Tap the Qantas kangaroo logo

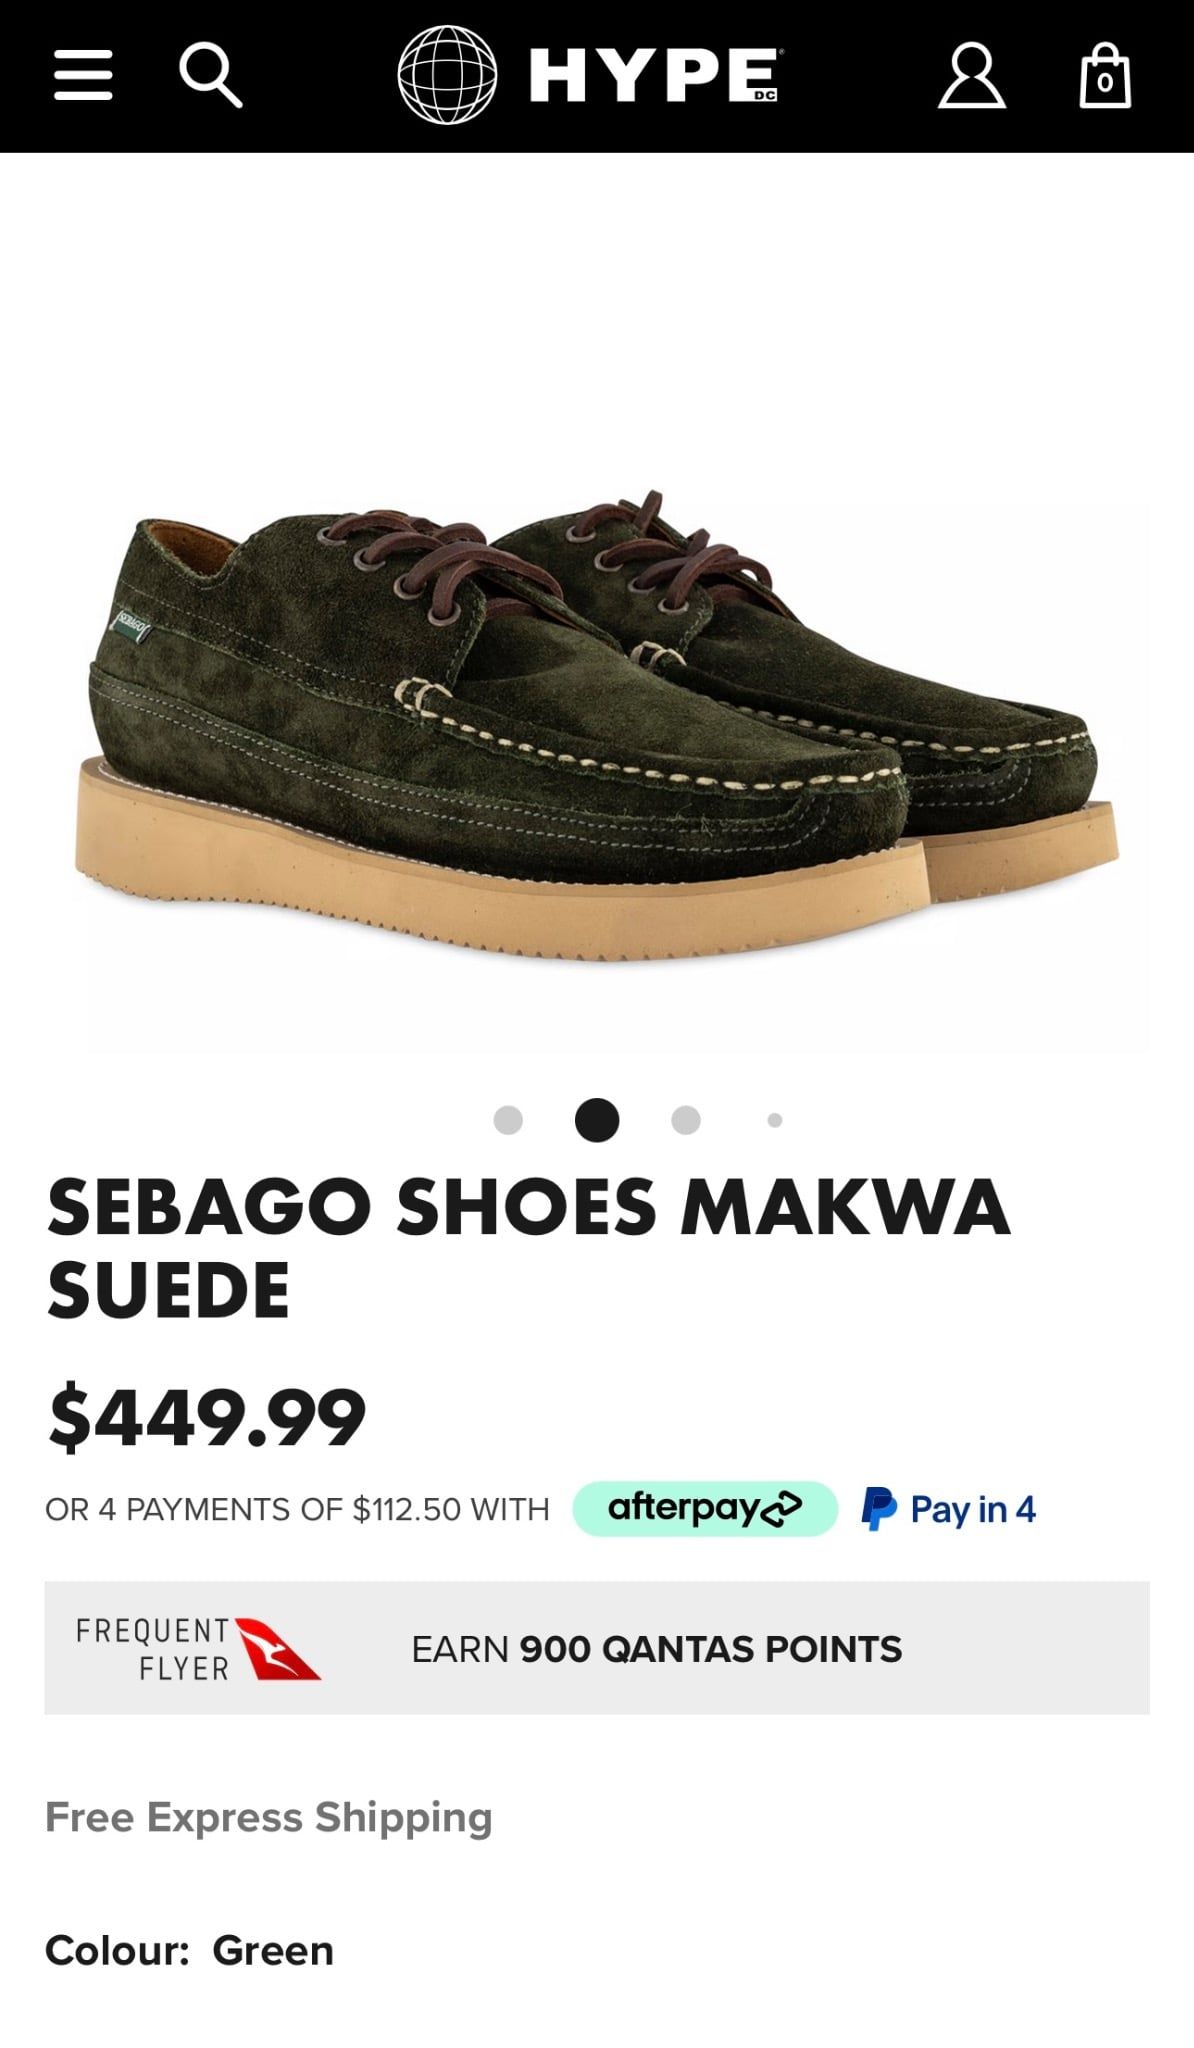[x=277, y=1648]
